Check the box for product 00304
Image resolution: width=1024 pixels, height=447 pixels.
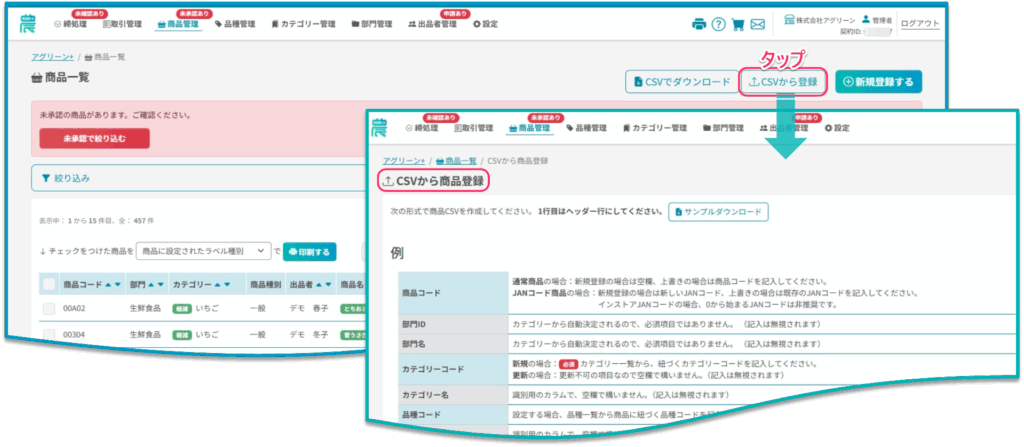[x=49, y=335]
